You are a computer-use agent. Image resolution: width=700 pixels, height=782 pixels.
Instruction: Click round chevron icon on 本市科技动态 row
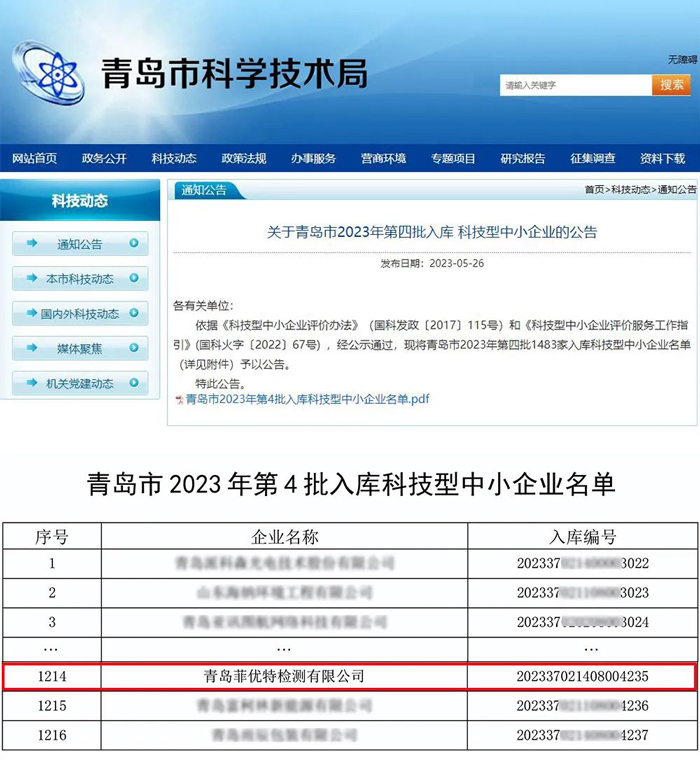click(134, 278)
